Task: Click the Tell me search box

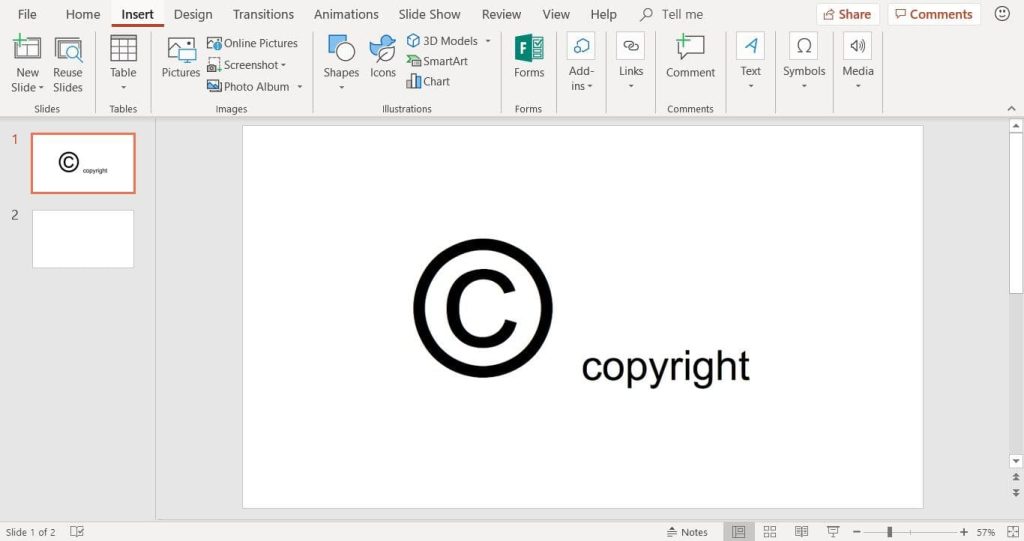Action: [x=672, y=14]
